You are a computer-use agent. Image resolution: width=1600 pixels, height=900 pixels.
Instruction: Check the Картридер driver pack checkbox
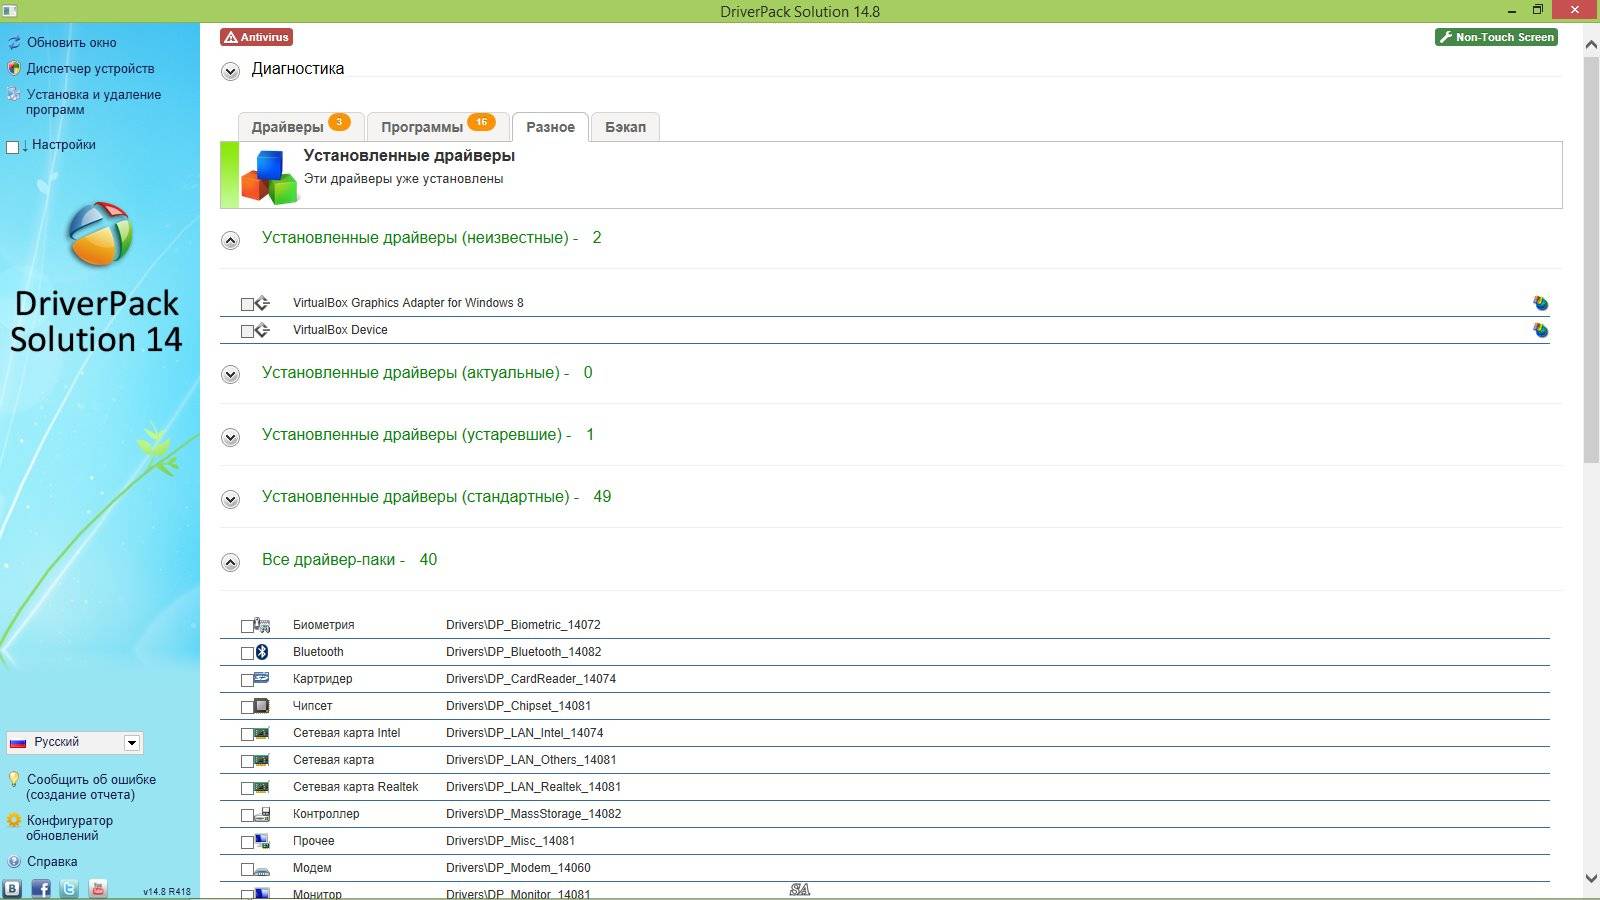[247, 680]
